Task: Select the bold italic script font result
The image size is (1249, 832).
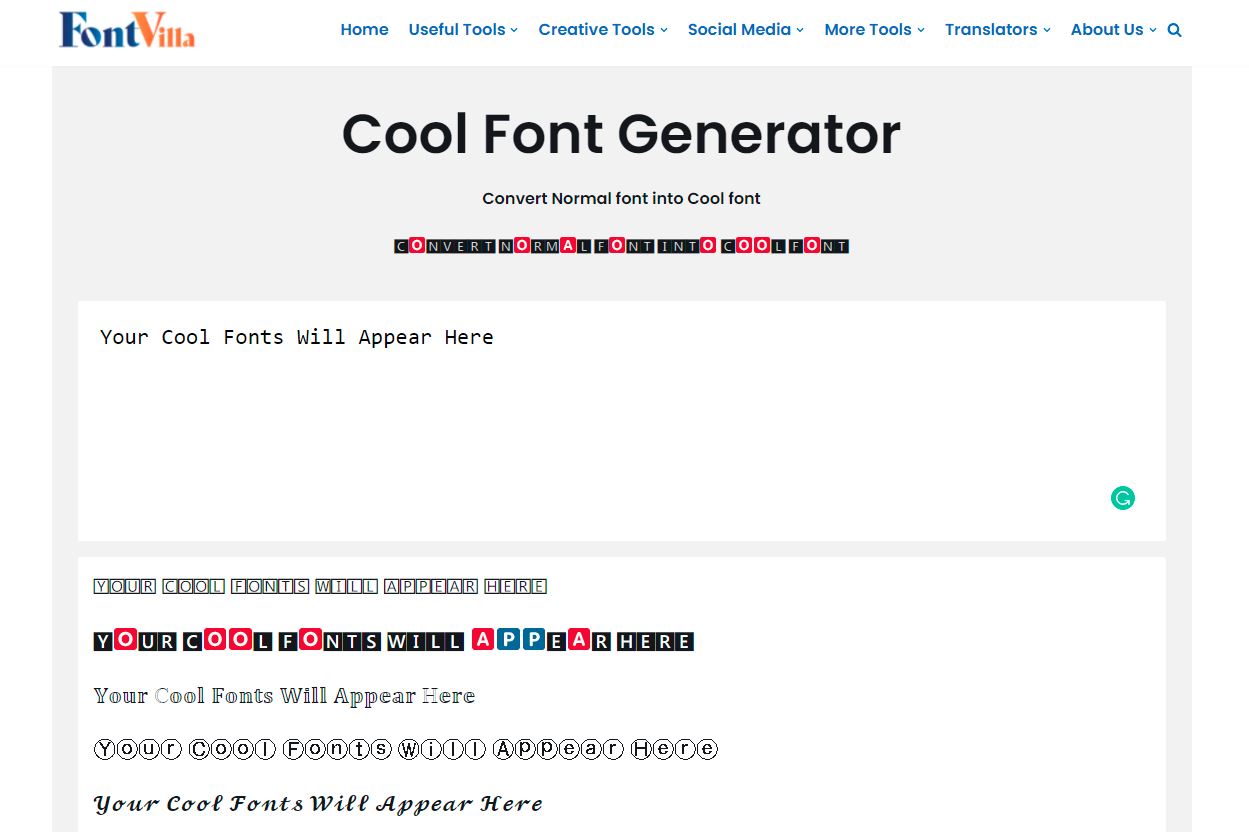Action: click(x=318, y=804)
